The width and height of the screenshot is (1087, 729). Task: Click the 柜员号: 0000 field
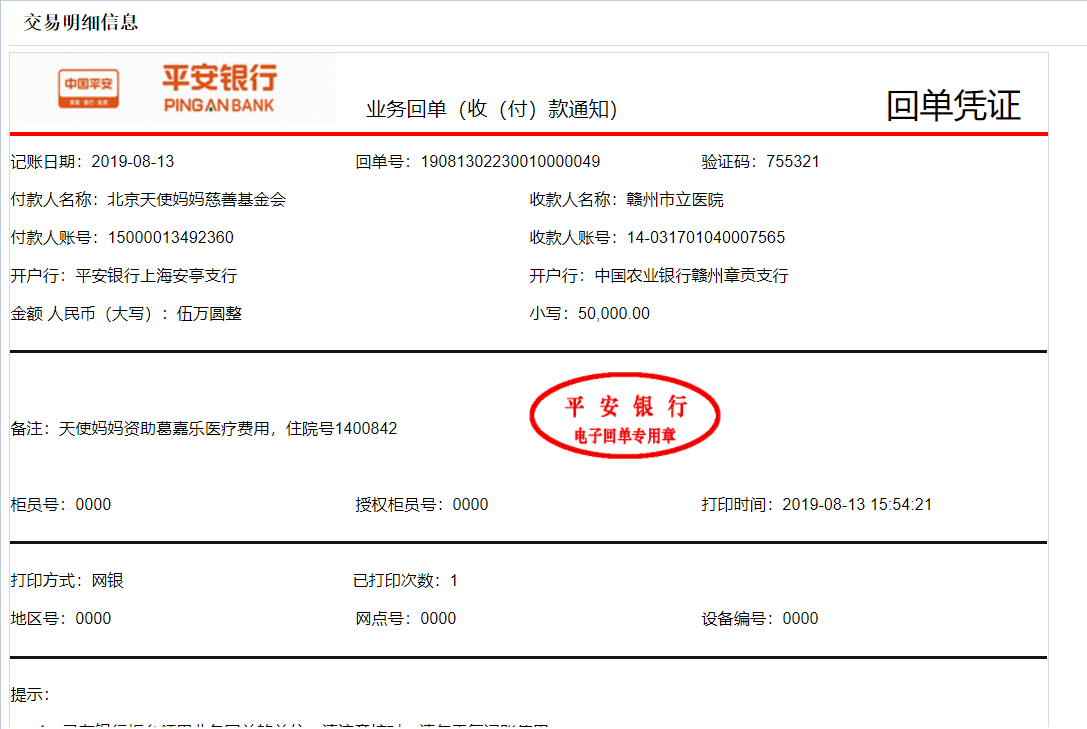click(x=61, y=504)
